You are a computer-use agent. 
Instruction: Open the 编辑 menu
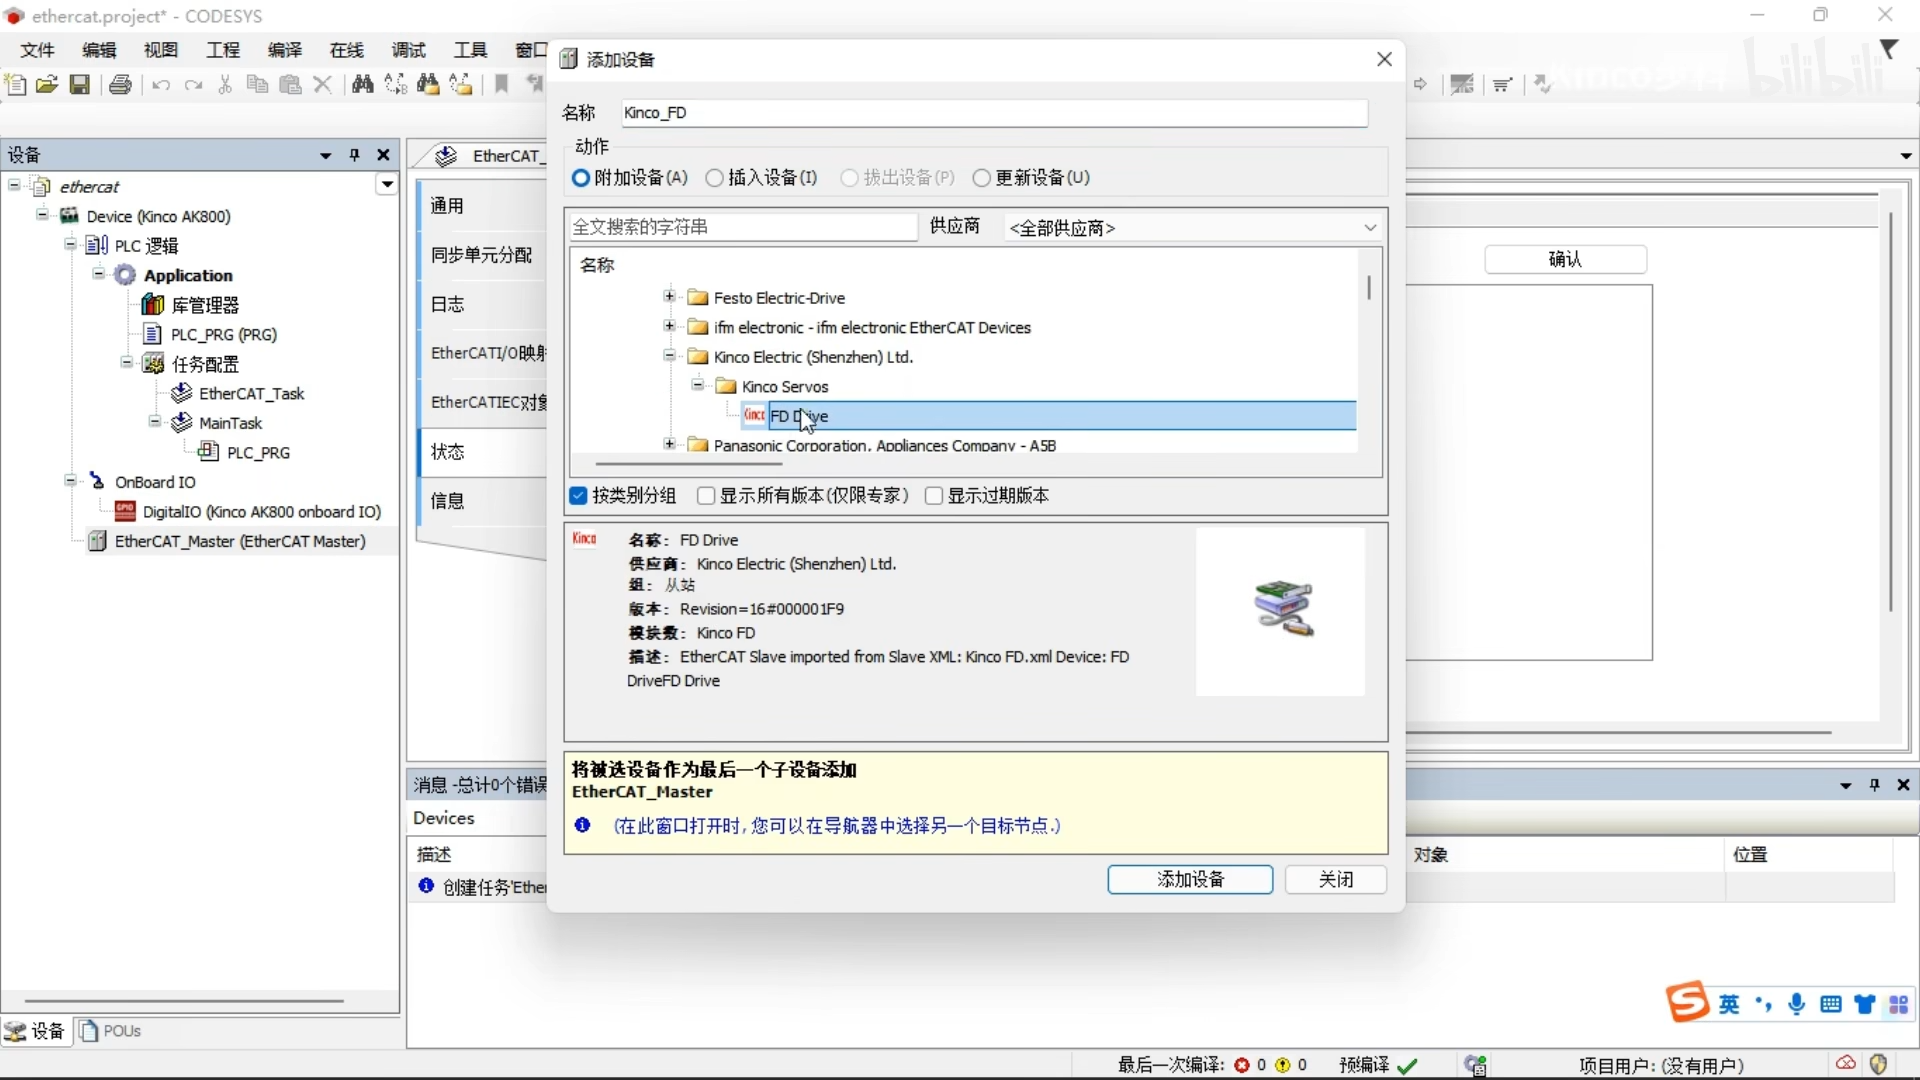click(99, 50)
